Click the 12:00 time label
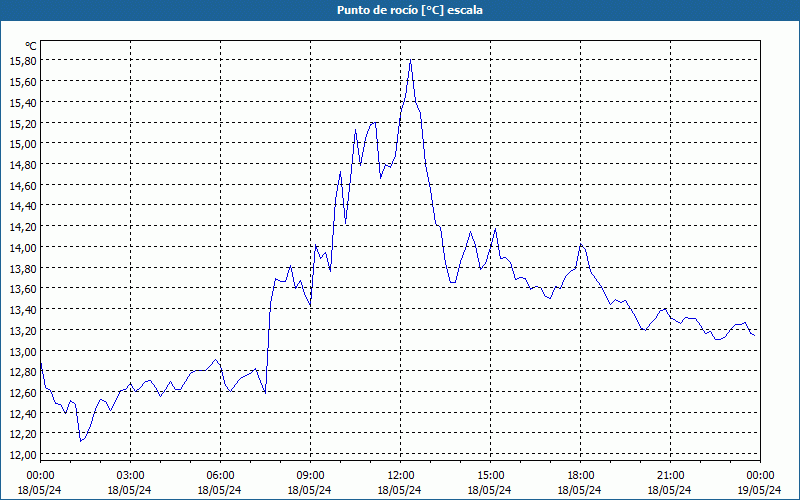 pos(401,475)
